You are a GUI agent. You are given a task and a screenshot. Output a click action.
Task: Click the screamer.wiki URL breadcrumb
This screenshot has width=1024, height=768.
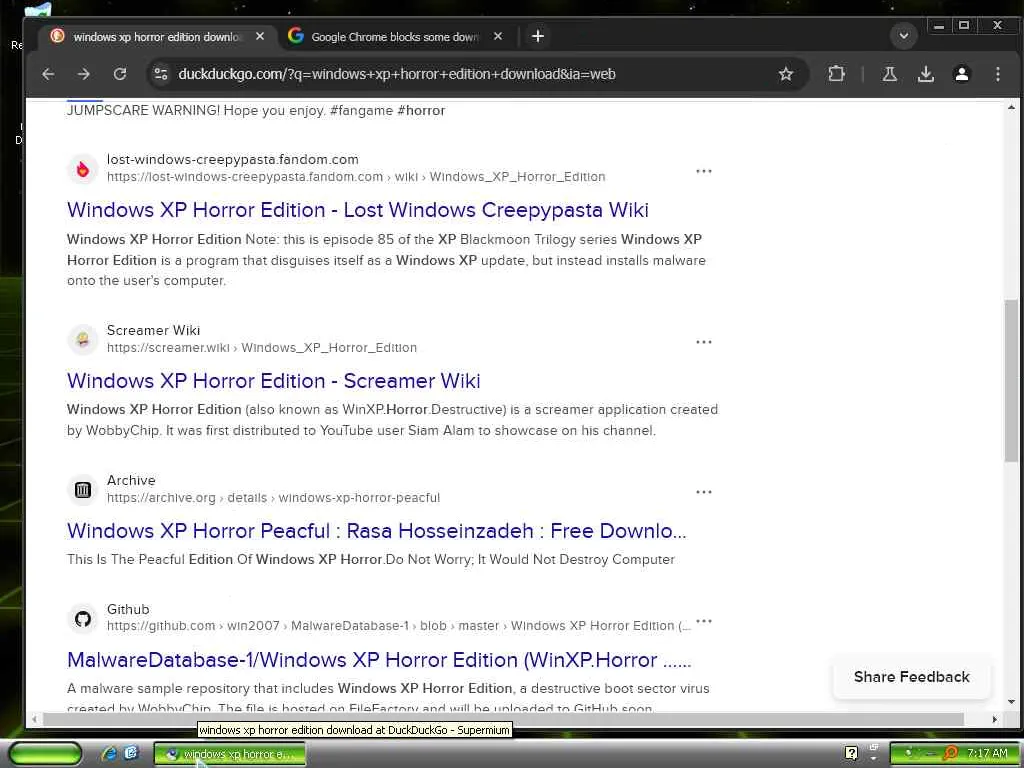262,348
